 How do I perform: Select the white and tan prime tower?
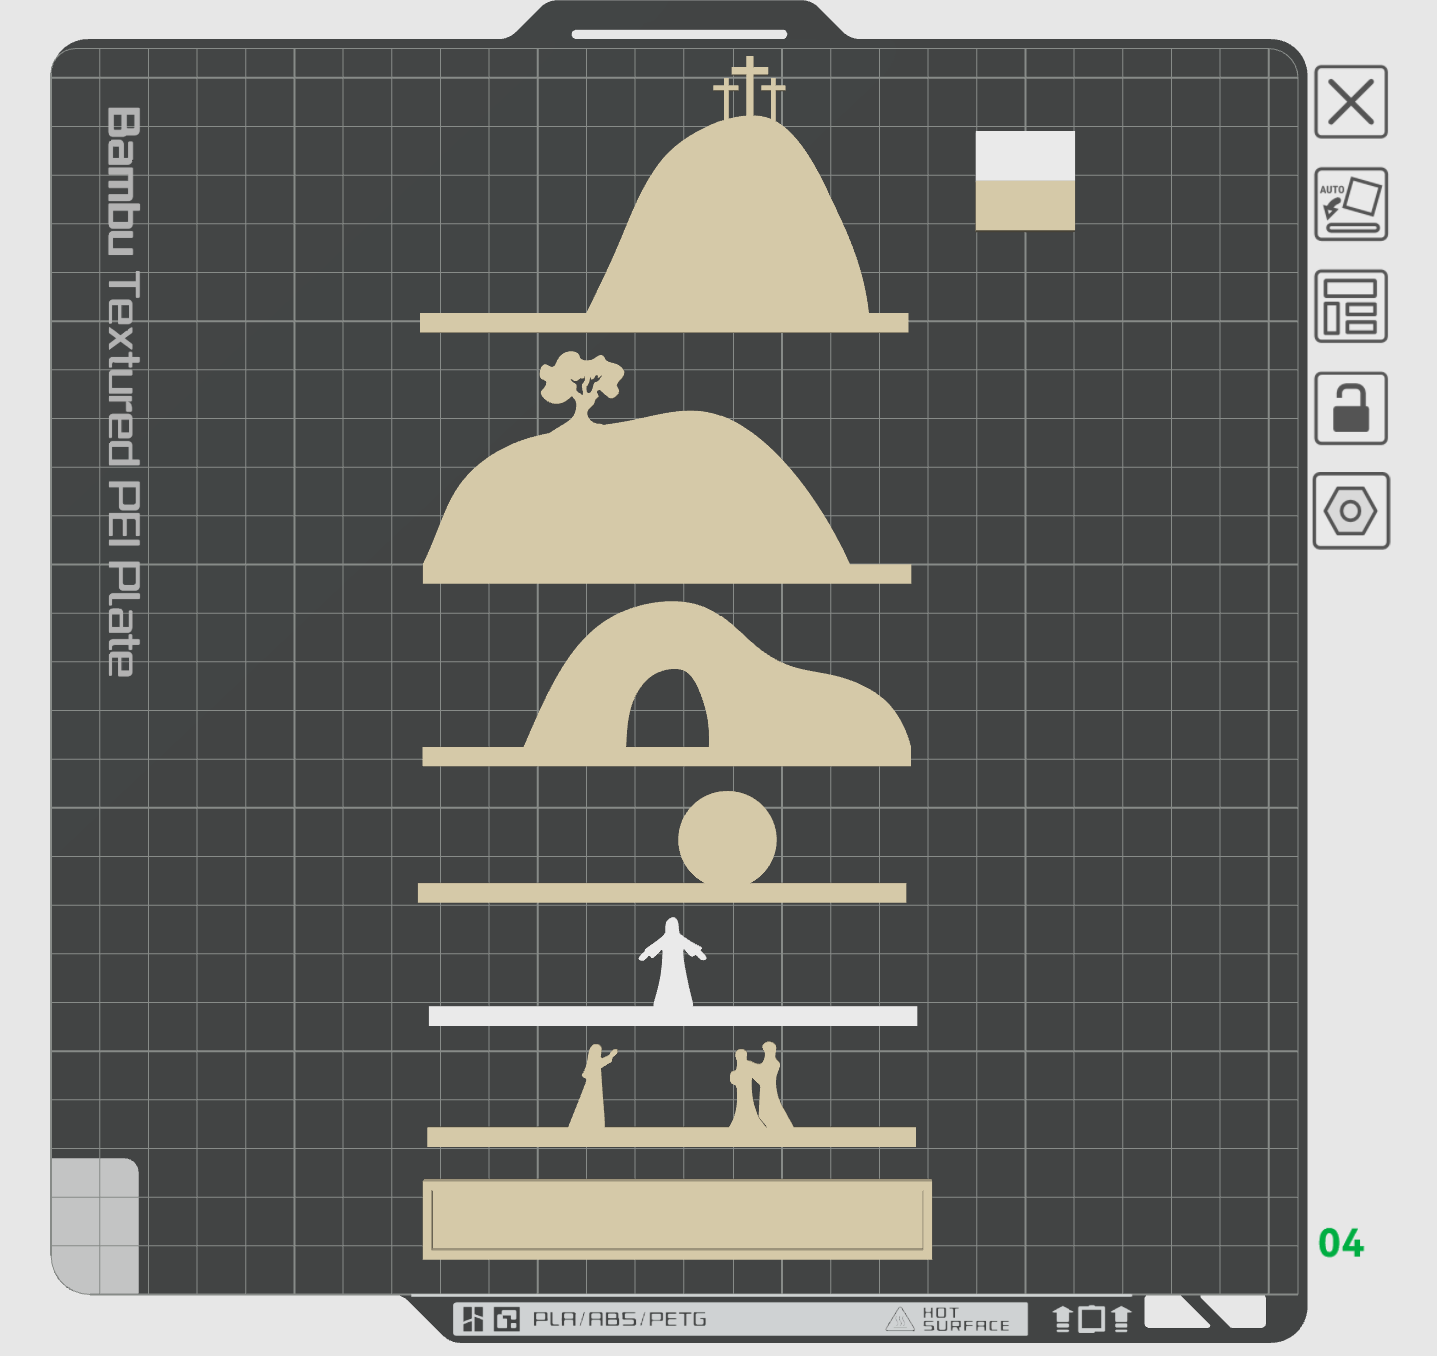point(1025,180)
